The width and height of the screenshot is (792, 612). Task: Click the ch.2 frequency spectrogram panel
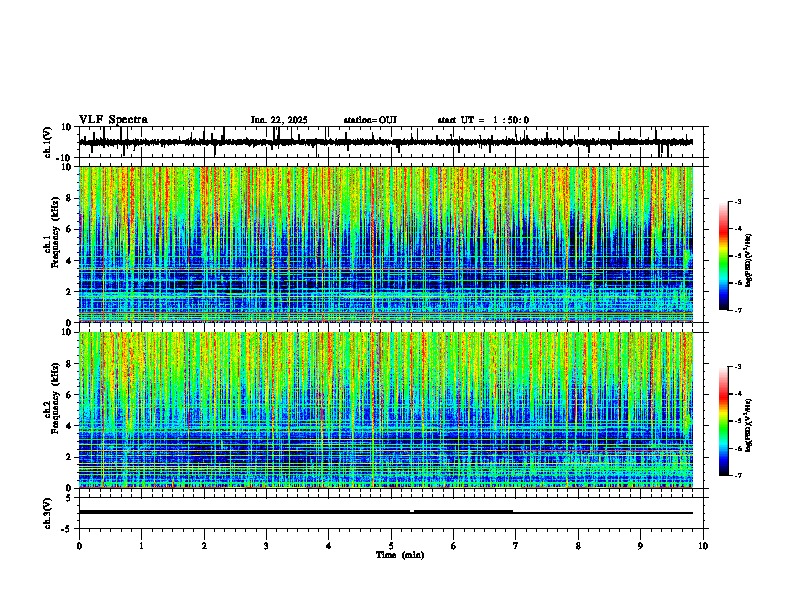tap(386, 410)
